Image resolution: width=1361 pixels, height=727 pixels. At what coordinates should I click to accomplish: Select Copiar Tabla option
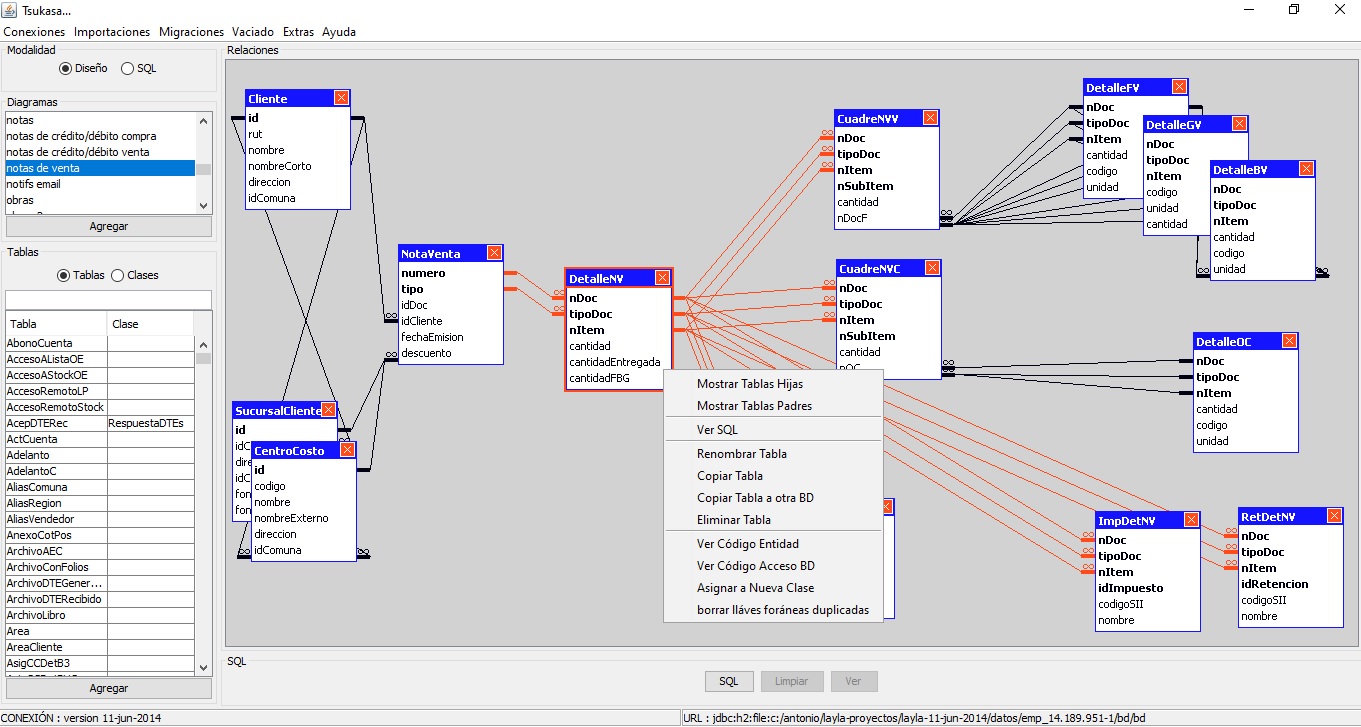(x=773, y=476)
